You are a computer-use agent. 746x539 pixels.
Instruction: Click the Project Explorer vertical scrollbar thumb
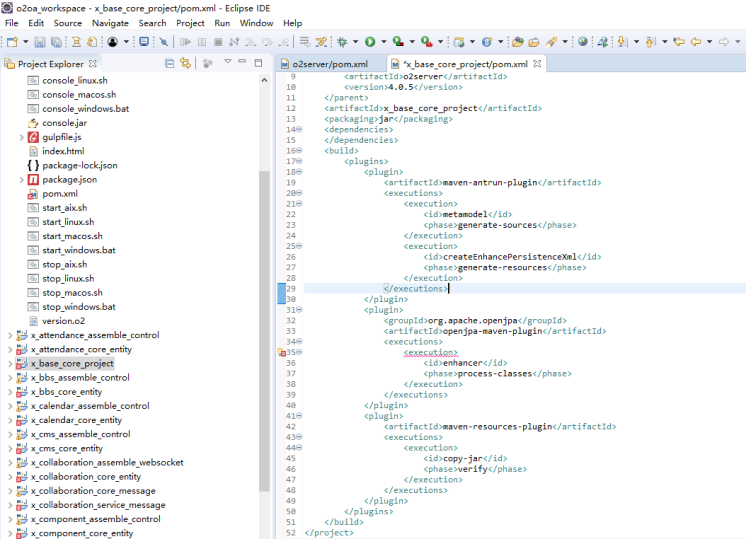(x=265, y=331)
